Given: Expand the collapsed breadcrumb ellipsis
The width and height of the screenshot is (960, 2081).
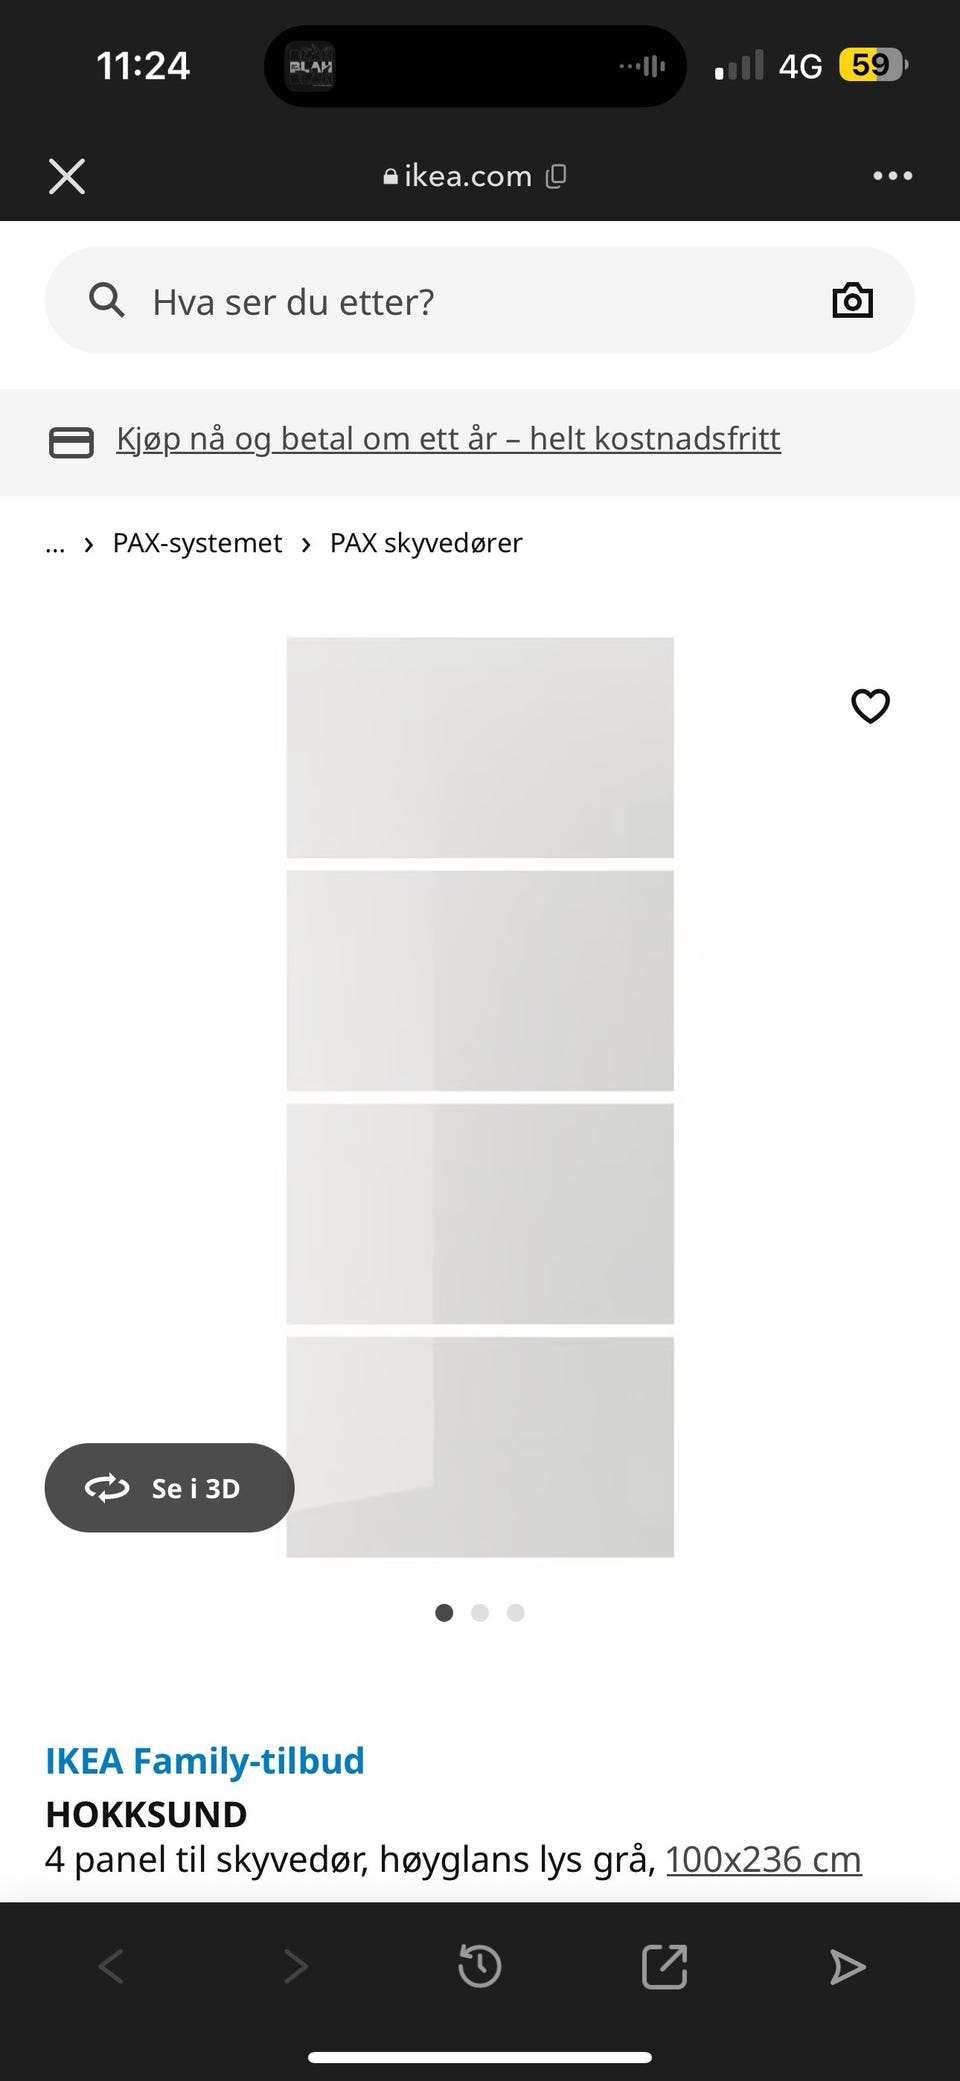Looking at the screenshot, I should click(x=55, y=544).
